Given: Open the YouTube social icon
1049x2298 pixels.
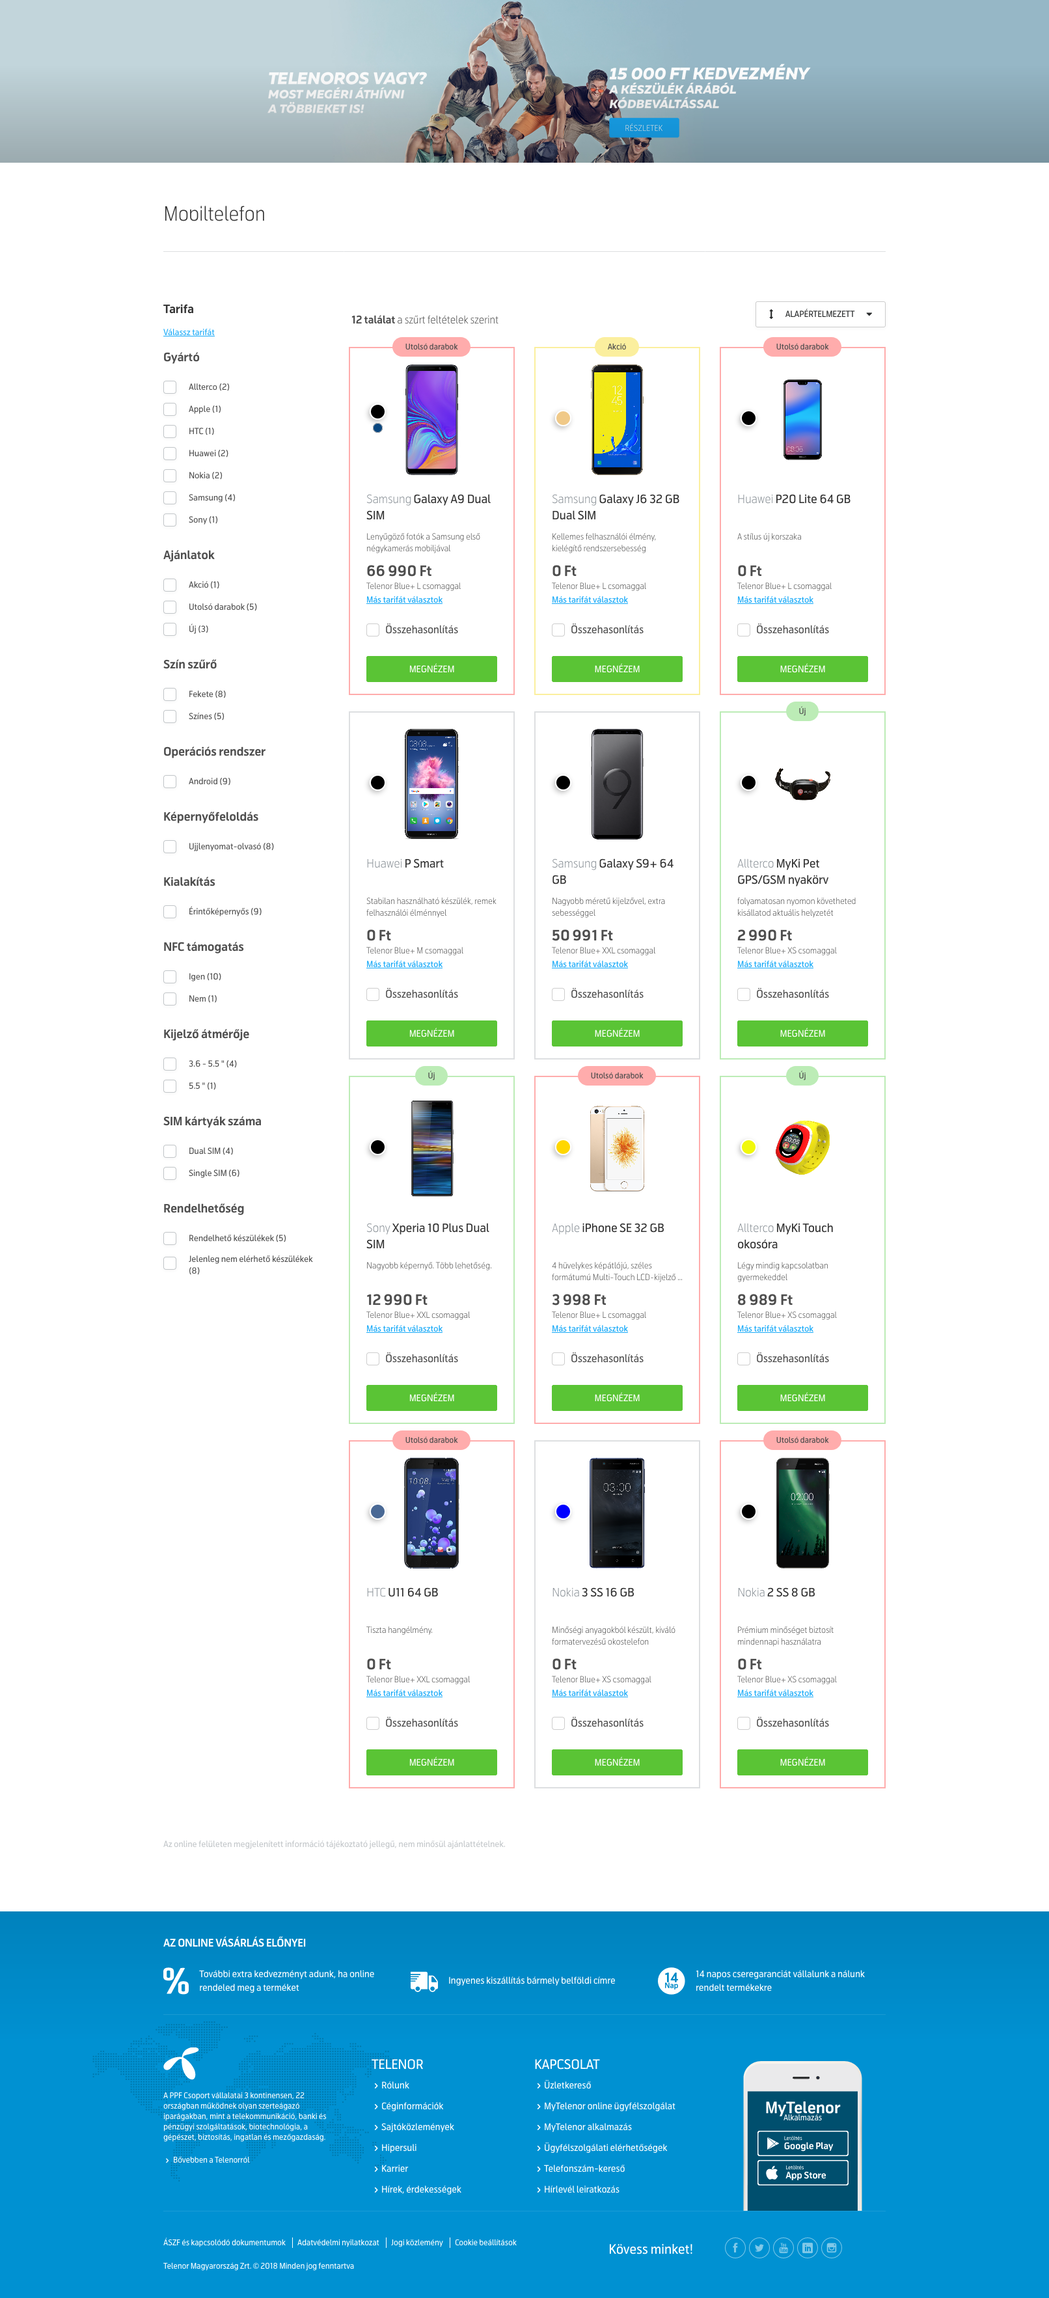Looking at the screenshot, I should pyautogui.click(x=783, y=2248).
